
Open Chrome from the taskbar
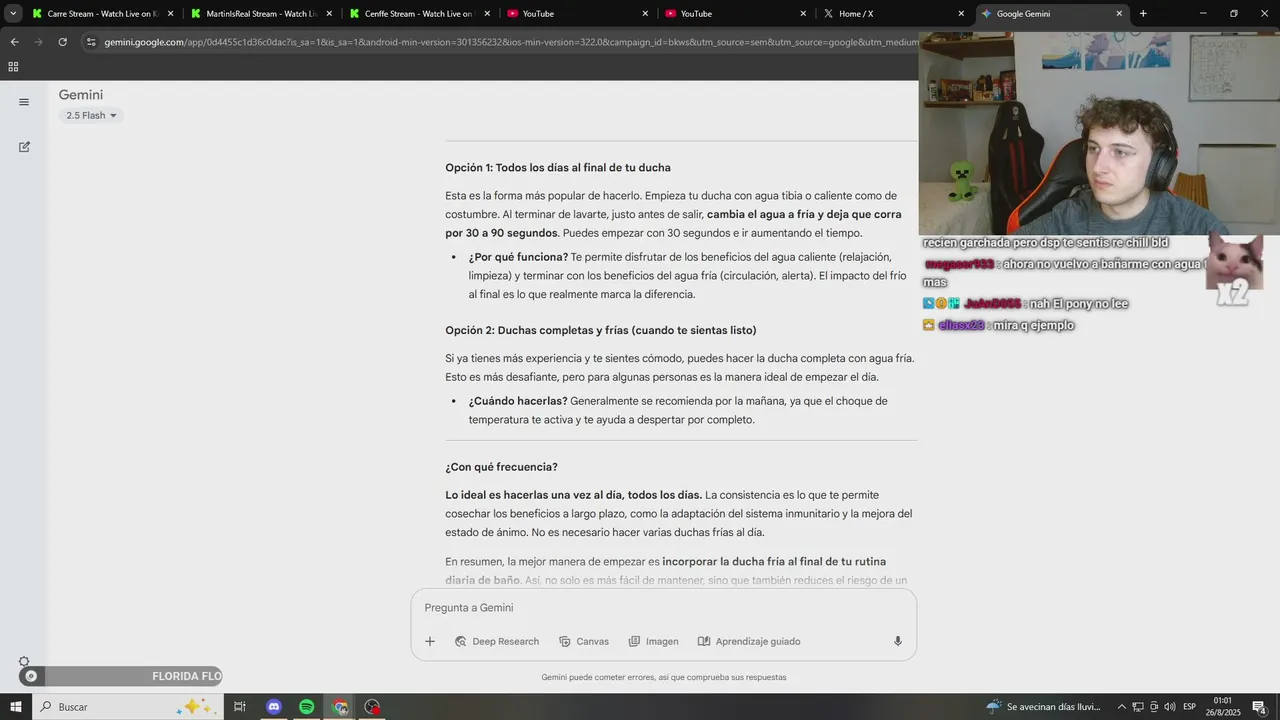[x=340, y=707]
